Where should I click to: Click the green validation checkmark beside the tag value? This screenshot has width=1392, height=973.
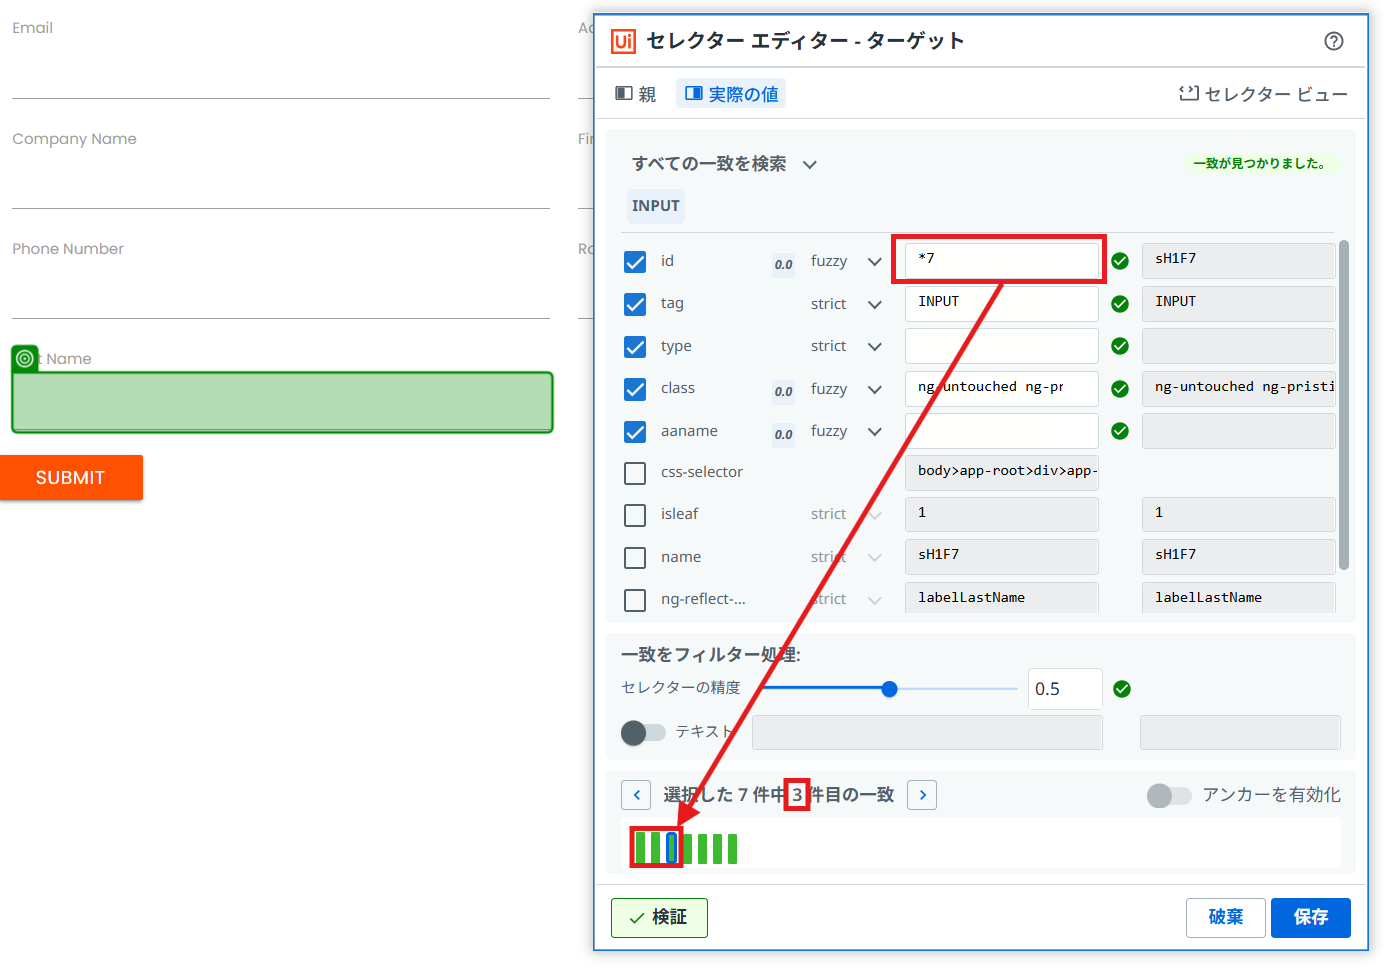coord(1120,304)
